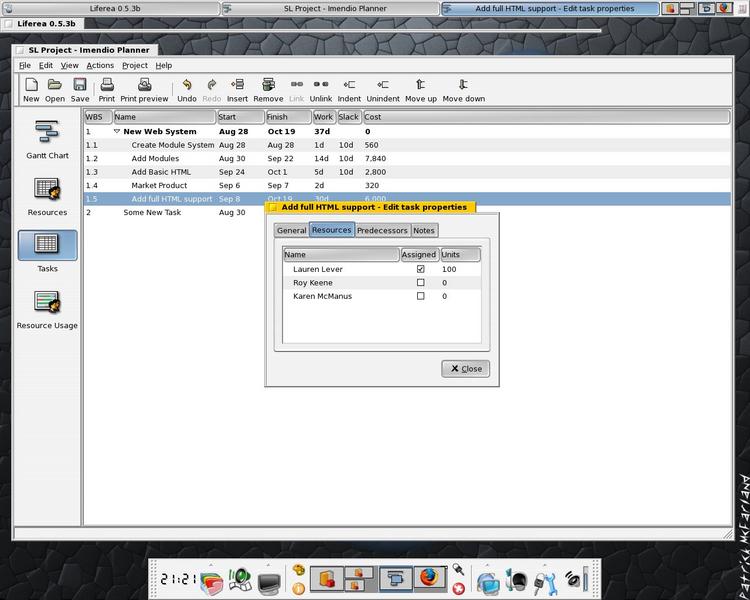This screenshot has width=750, height=600.
Task: Select the Create Module System task row
Action: pos(407,145)
